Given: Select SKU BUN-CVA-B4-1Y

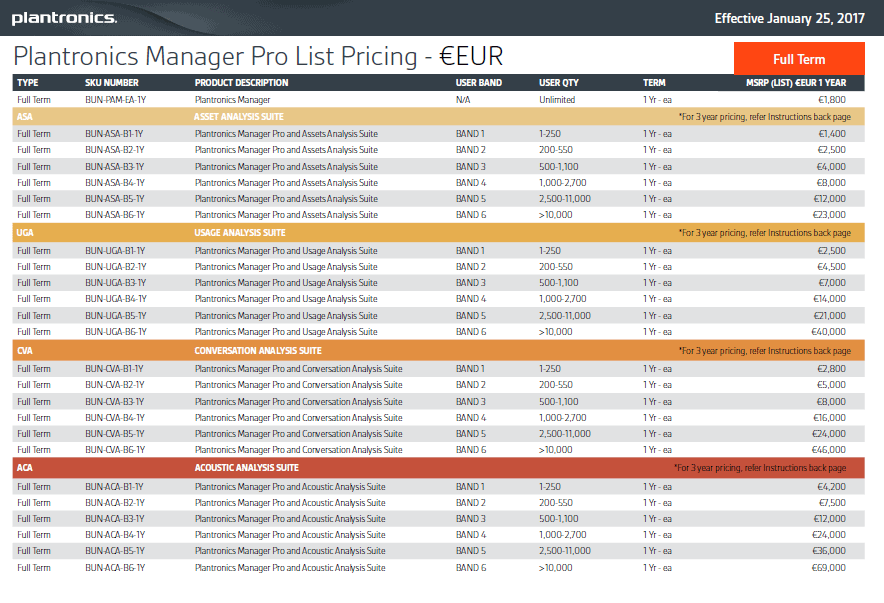Looking at the screenshot, I should 115,418.
